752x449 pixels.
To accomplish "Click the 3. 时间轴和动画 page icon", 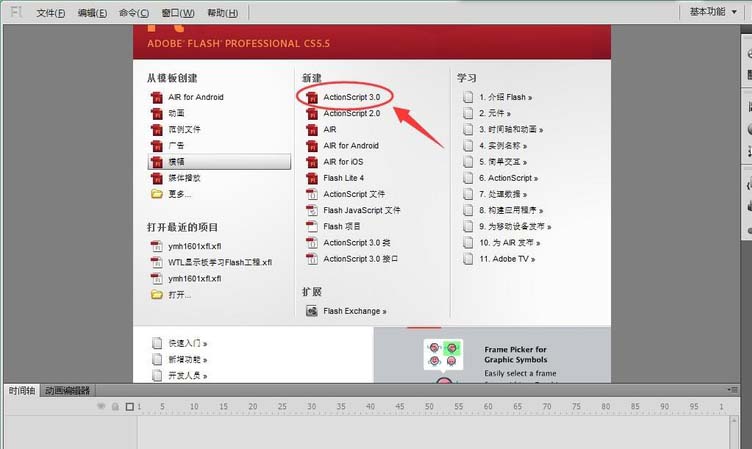I will click(x=468, y=130).
